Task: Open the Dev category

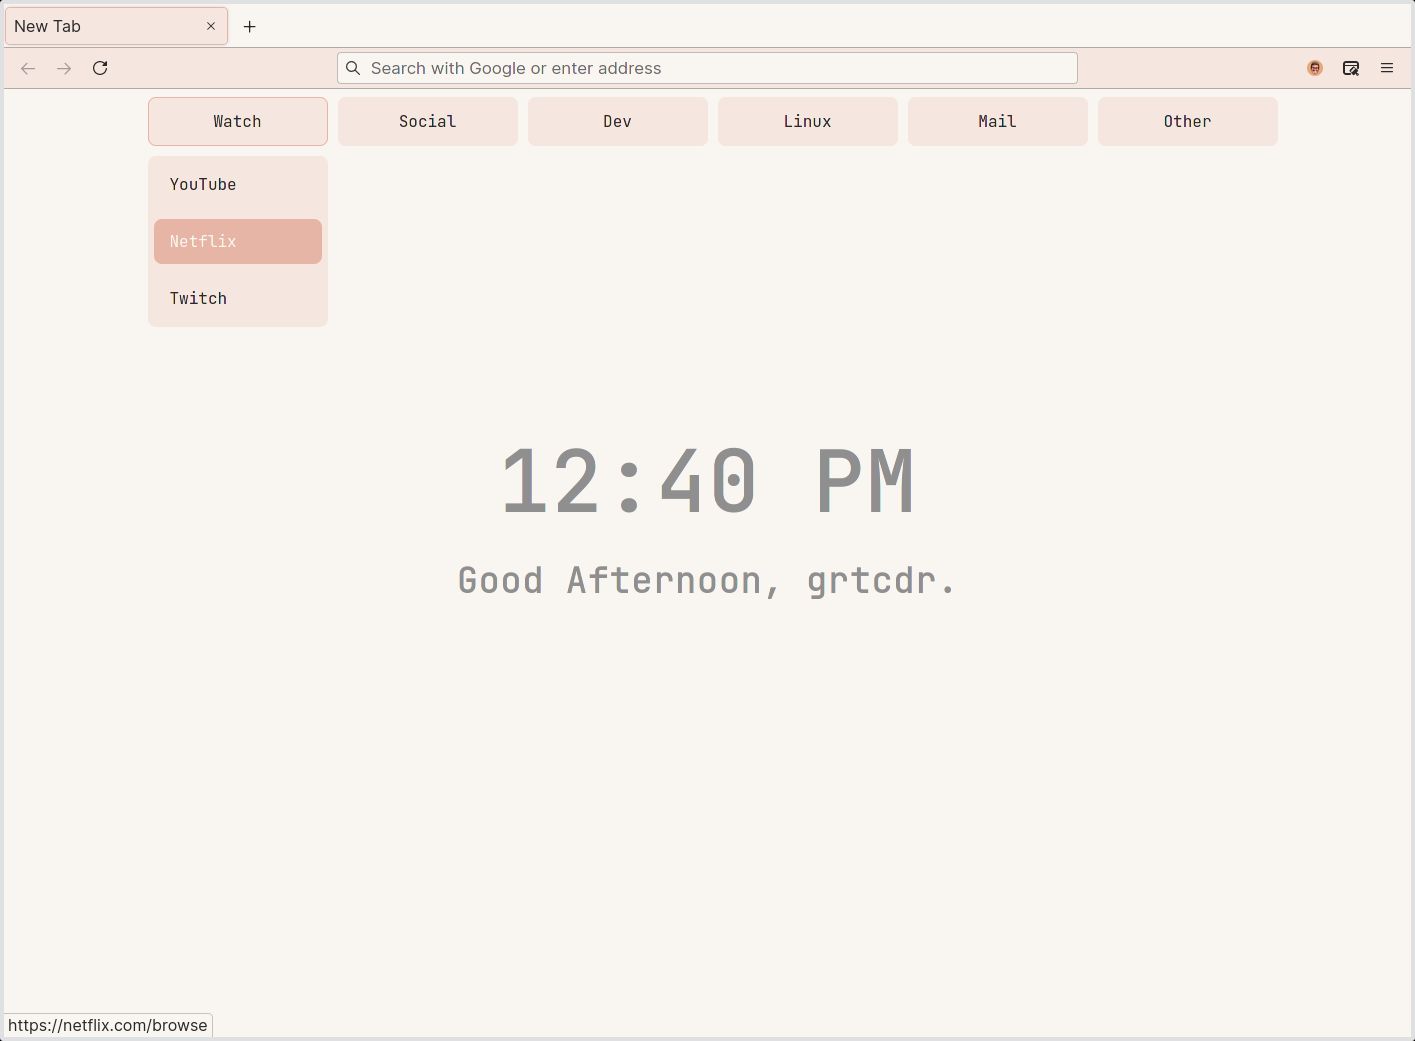Action: pyautogui.click(x=617, y=121)
